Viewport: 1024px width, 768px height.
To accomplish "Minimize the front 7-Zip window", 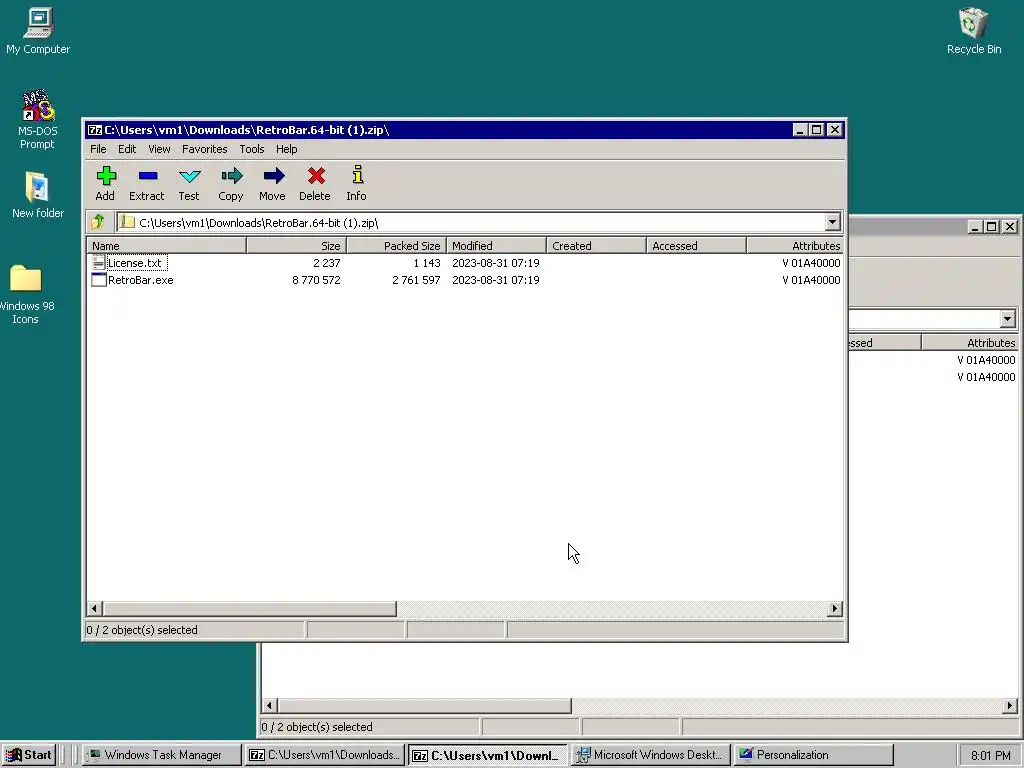I will pos(799,130).
